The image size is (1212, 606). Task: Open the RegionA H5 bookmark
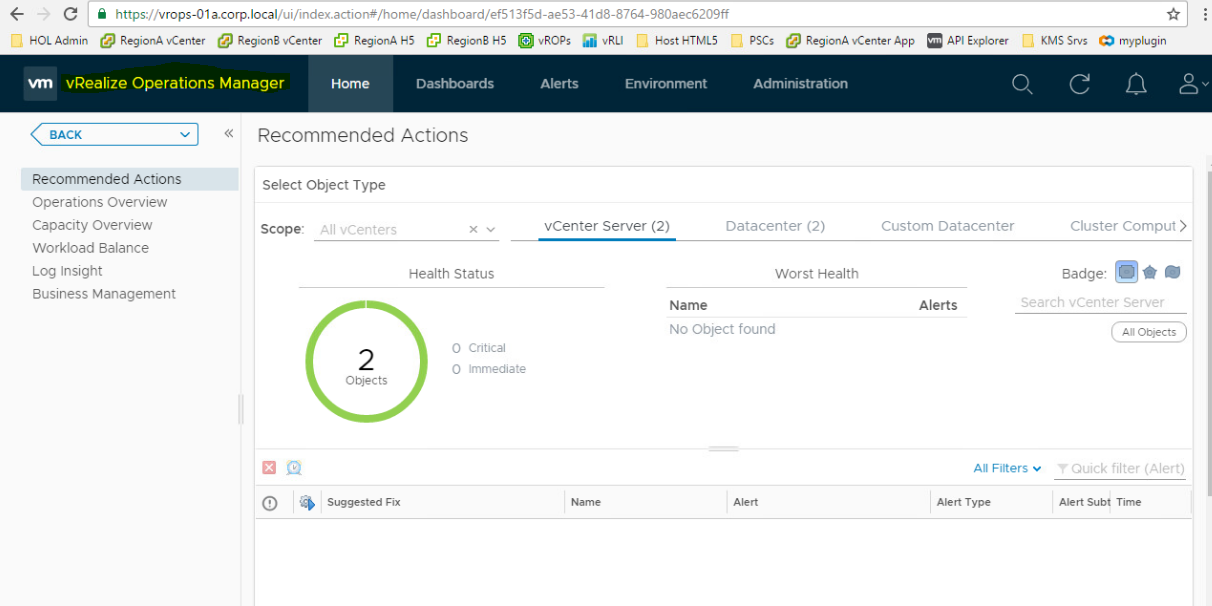[374, 41]
